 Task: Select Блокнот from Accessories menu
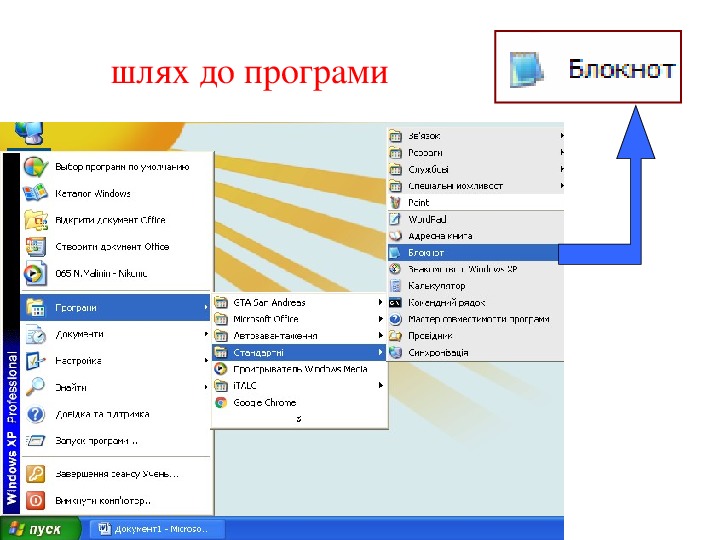tap(474, 253)
